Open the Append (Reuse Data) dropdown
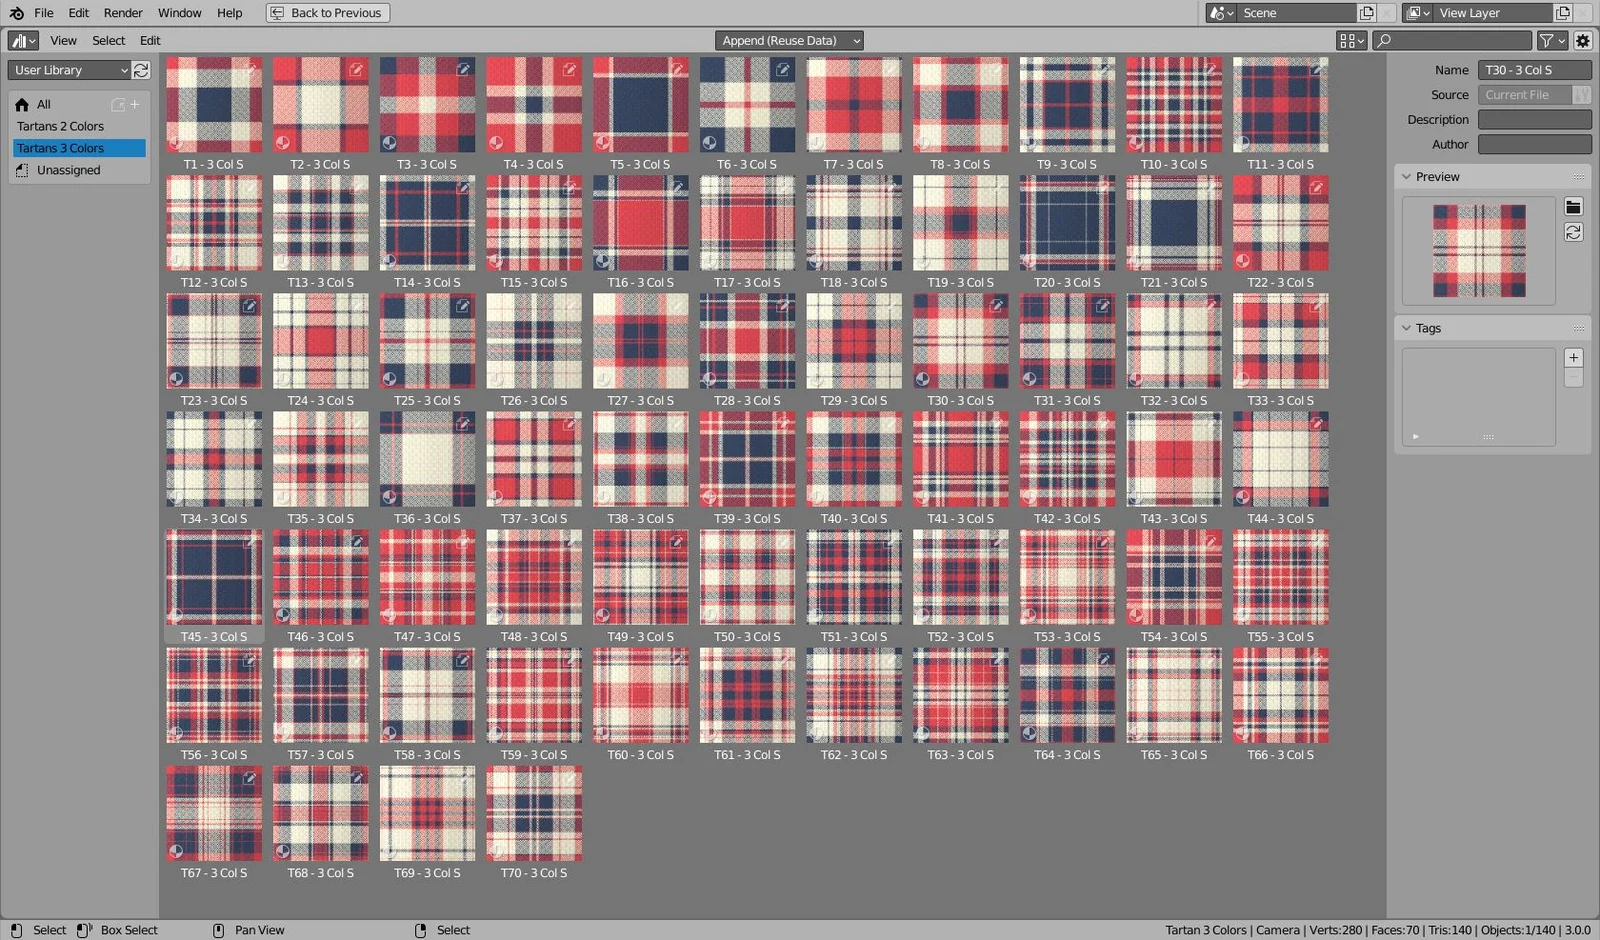 [789, 40]
